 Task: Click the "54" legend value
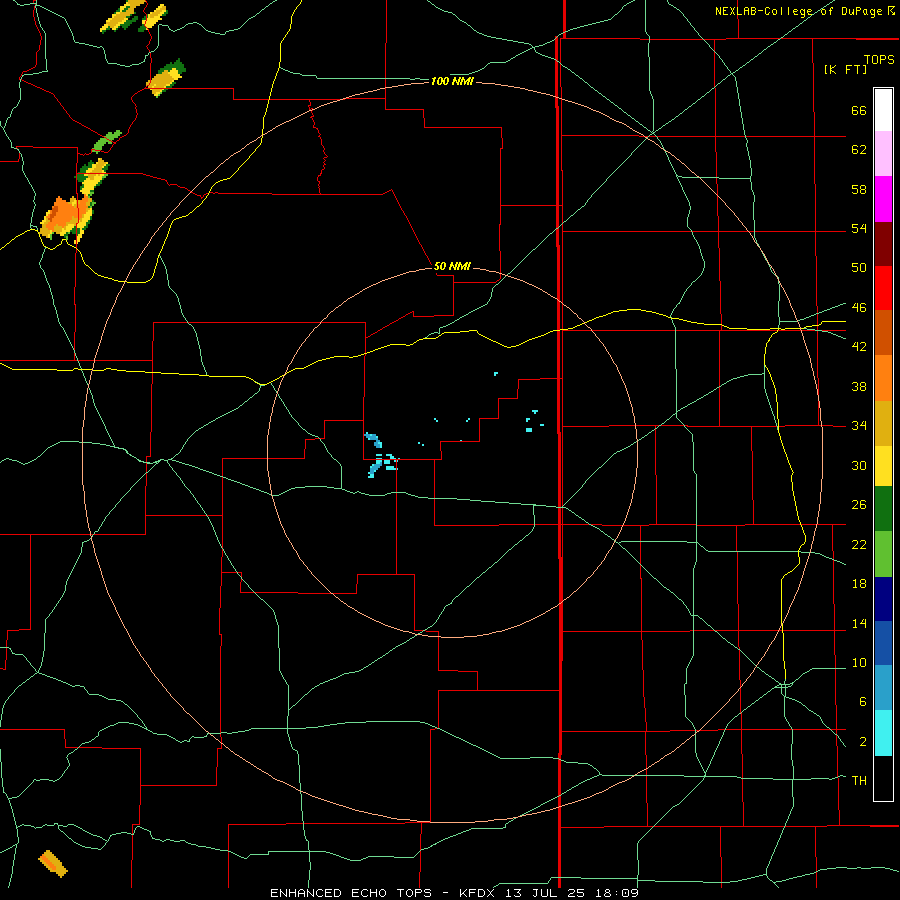point(859,228)
